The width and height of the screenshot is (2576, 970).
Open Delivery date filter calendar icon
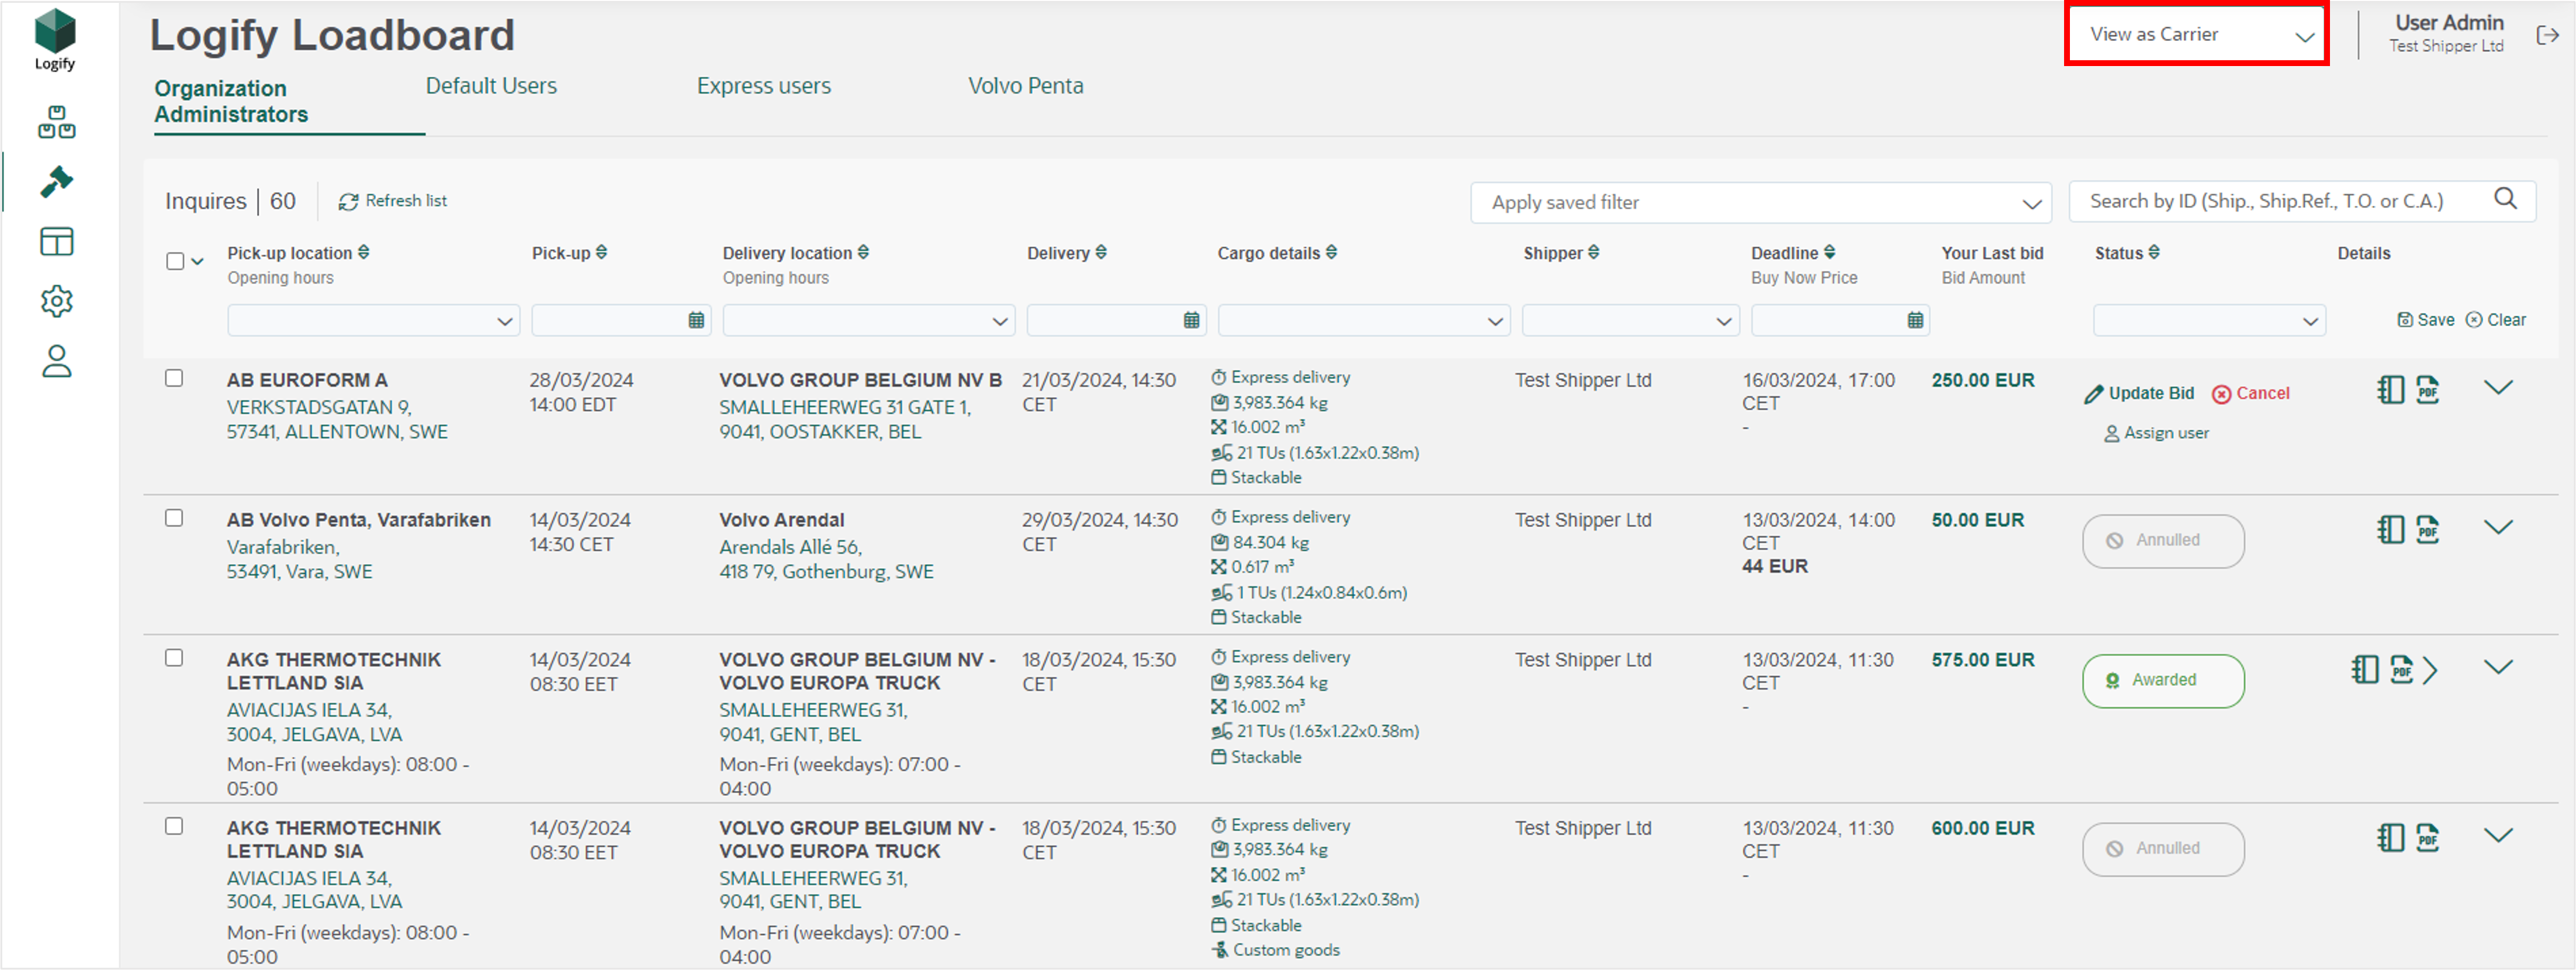point(1191,320)
